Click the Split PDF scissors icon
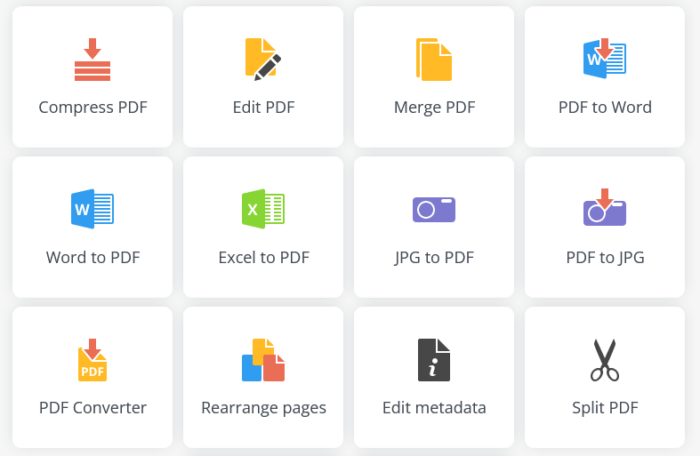This screenshot has height=456, width=700. (604, 360)
